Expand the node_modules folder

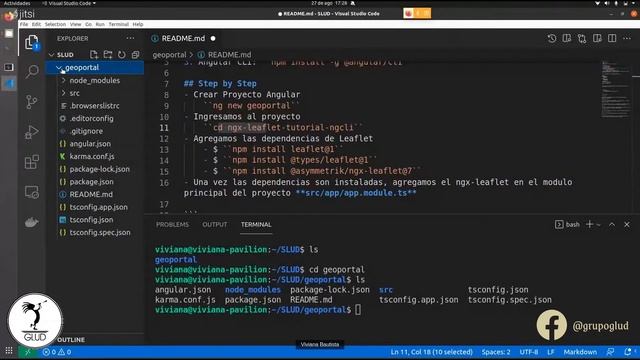[64, 80]
